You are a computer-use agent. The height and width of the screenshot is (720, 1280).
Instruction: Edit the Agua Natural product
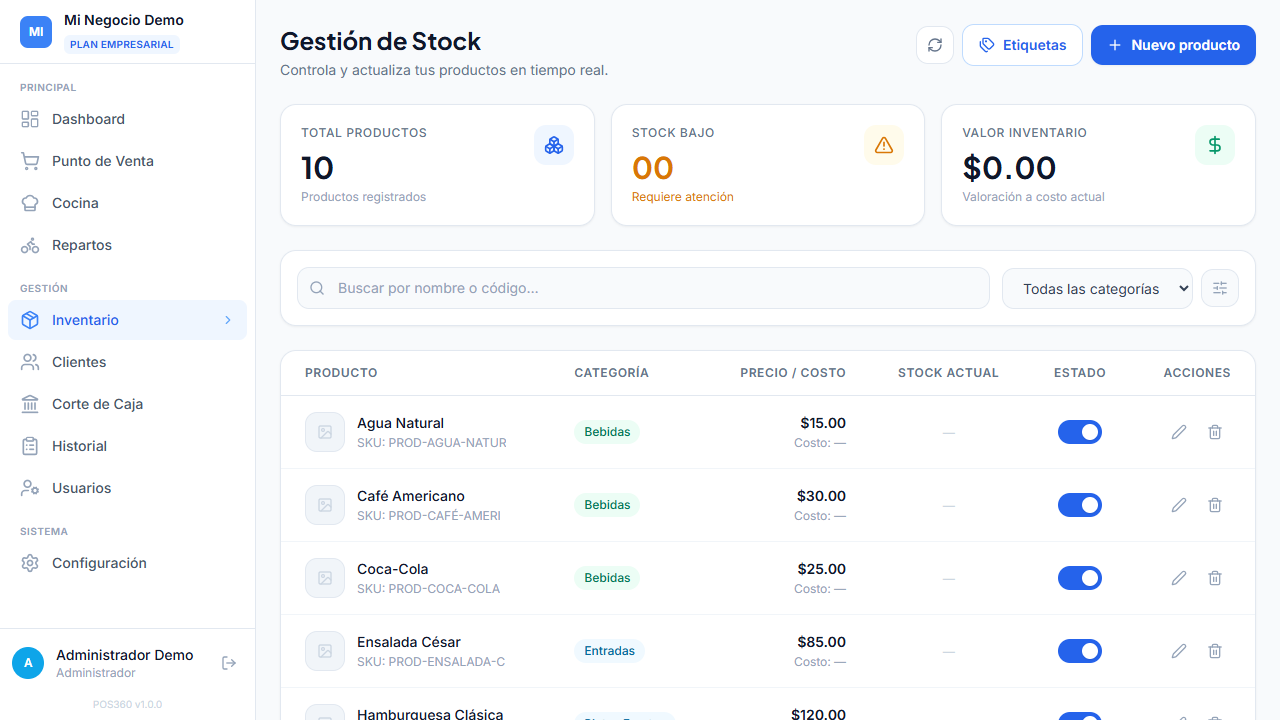(1179, 432)
